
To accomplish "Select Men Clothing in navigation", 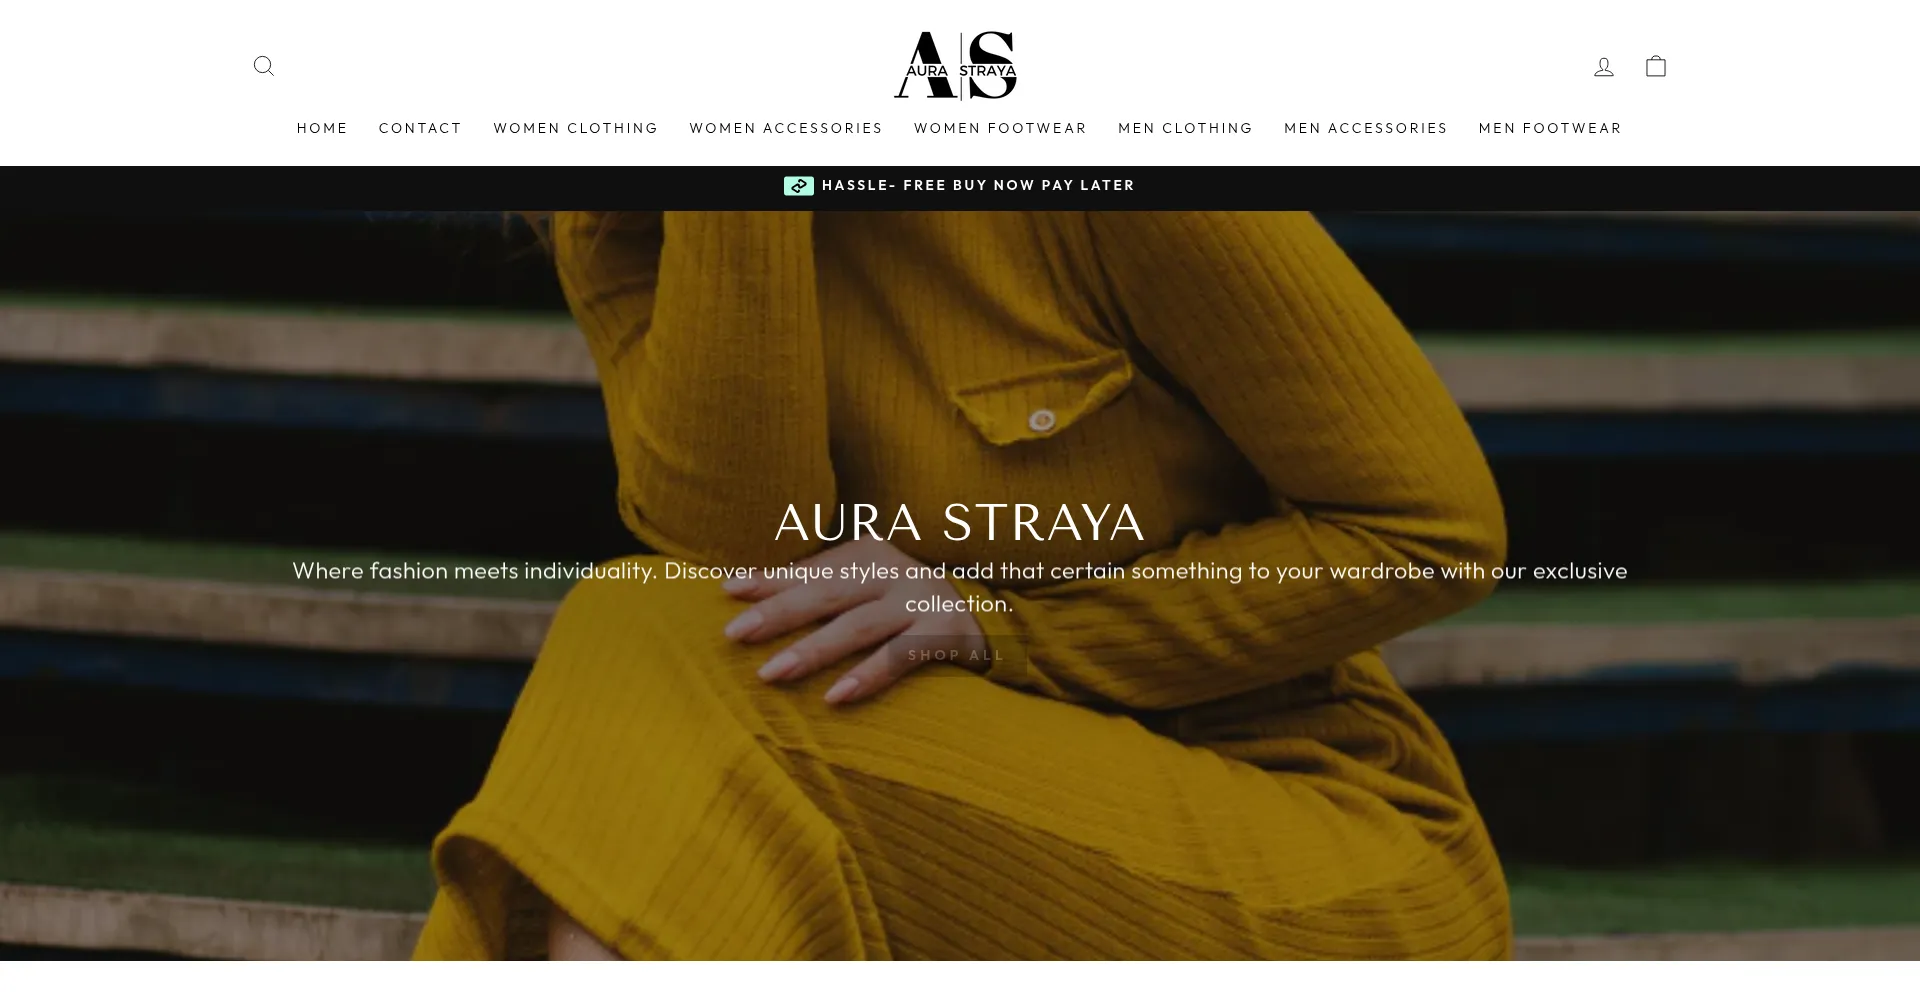I will [x=1185, y=128].
